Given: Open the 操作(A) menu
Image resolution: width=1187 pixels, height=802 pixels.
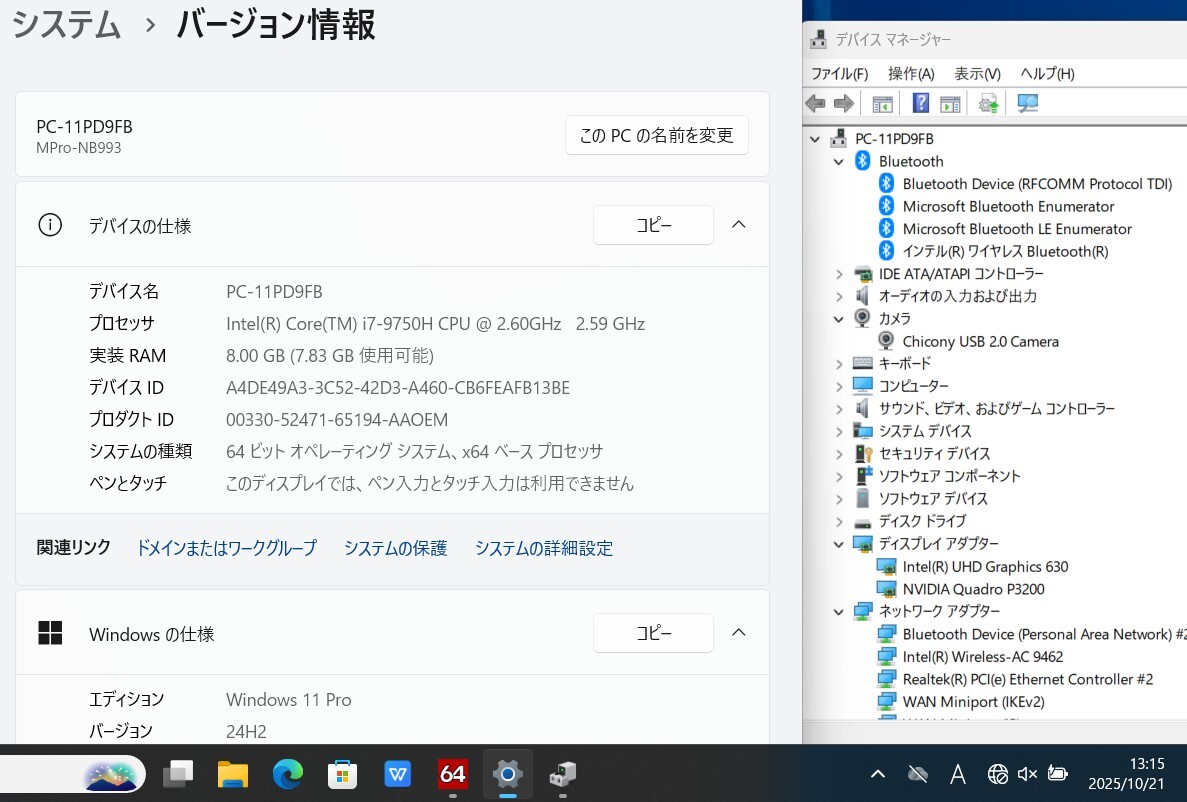Looking at the screenshot, I should [910, 74].
